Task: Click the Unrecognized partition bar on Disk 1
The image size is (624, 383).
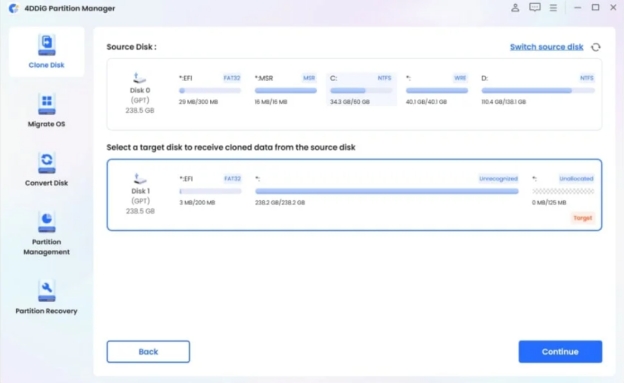Action: [387, 192]
